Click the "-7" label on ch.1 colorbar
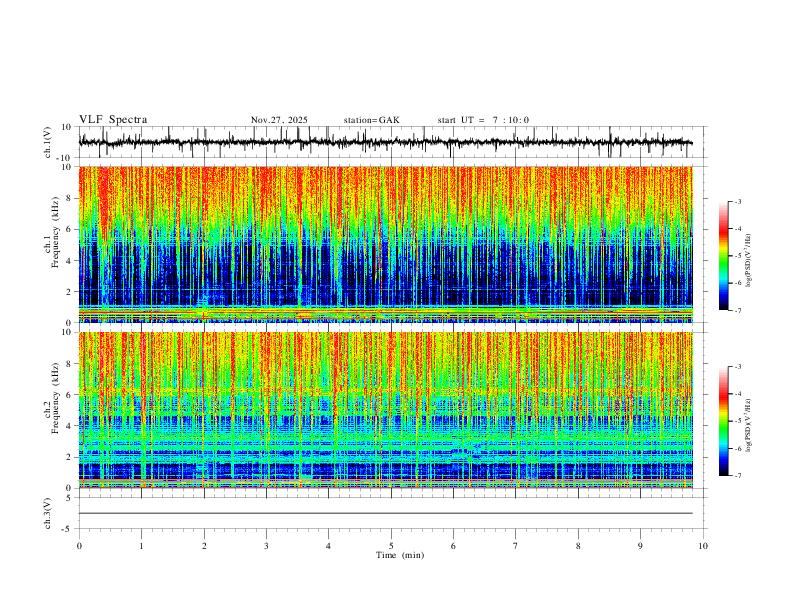This screenshot has width=792, height=612. (x=738, y=311)
